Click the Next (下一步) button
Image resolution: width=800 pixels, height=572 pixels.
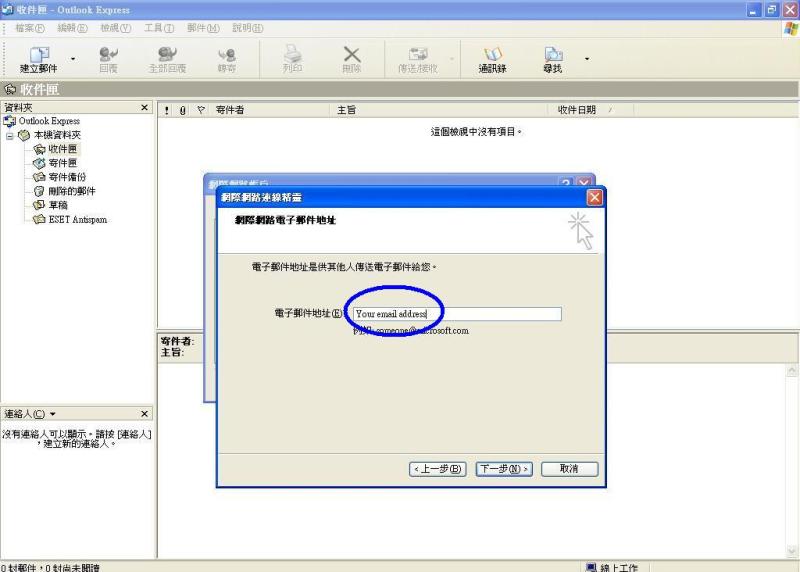(x=504, y=469)
